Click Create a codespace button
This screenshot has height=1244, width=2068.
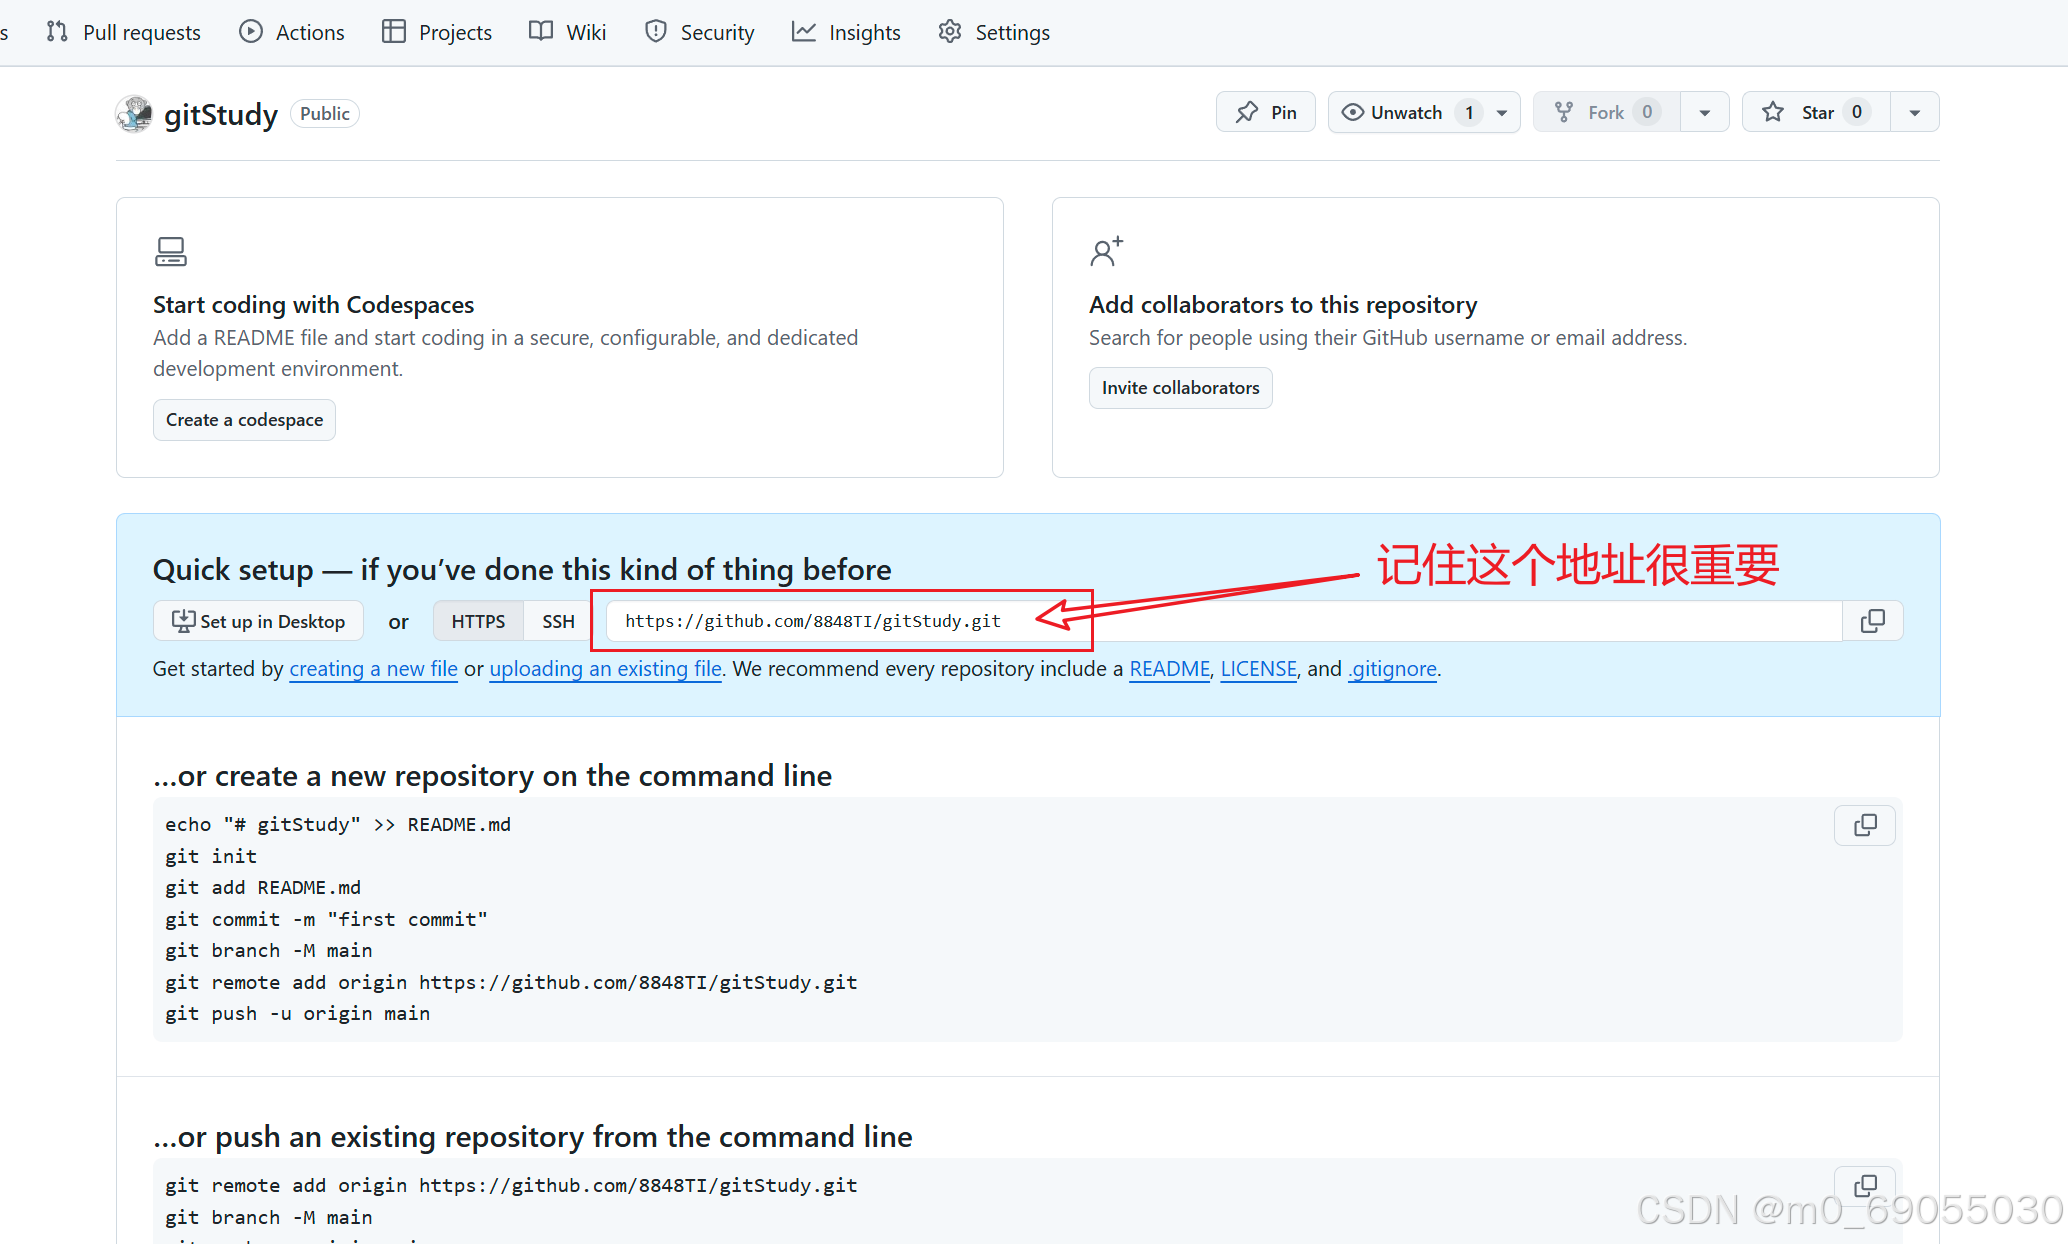point(244,420)
